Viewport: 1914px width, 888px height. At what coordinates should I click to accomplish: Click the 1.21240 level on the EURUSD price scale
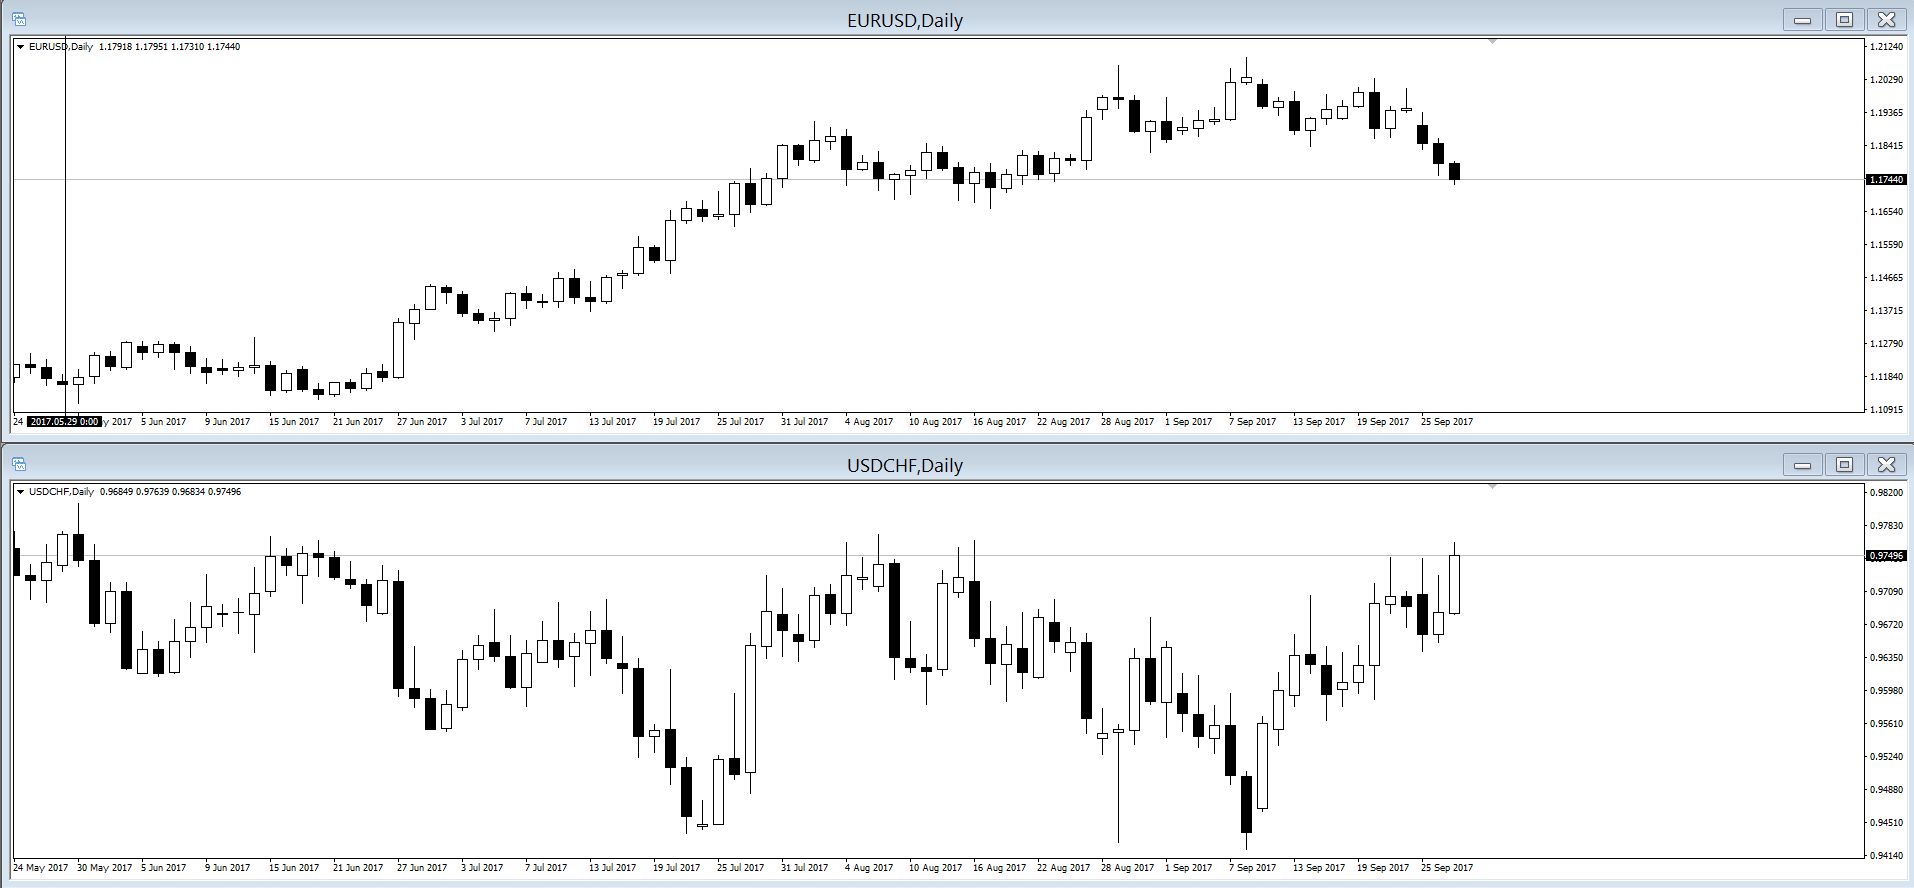point(1885,47)
